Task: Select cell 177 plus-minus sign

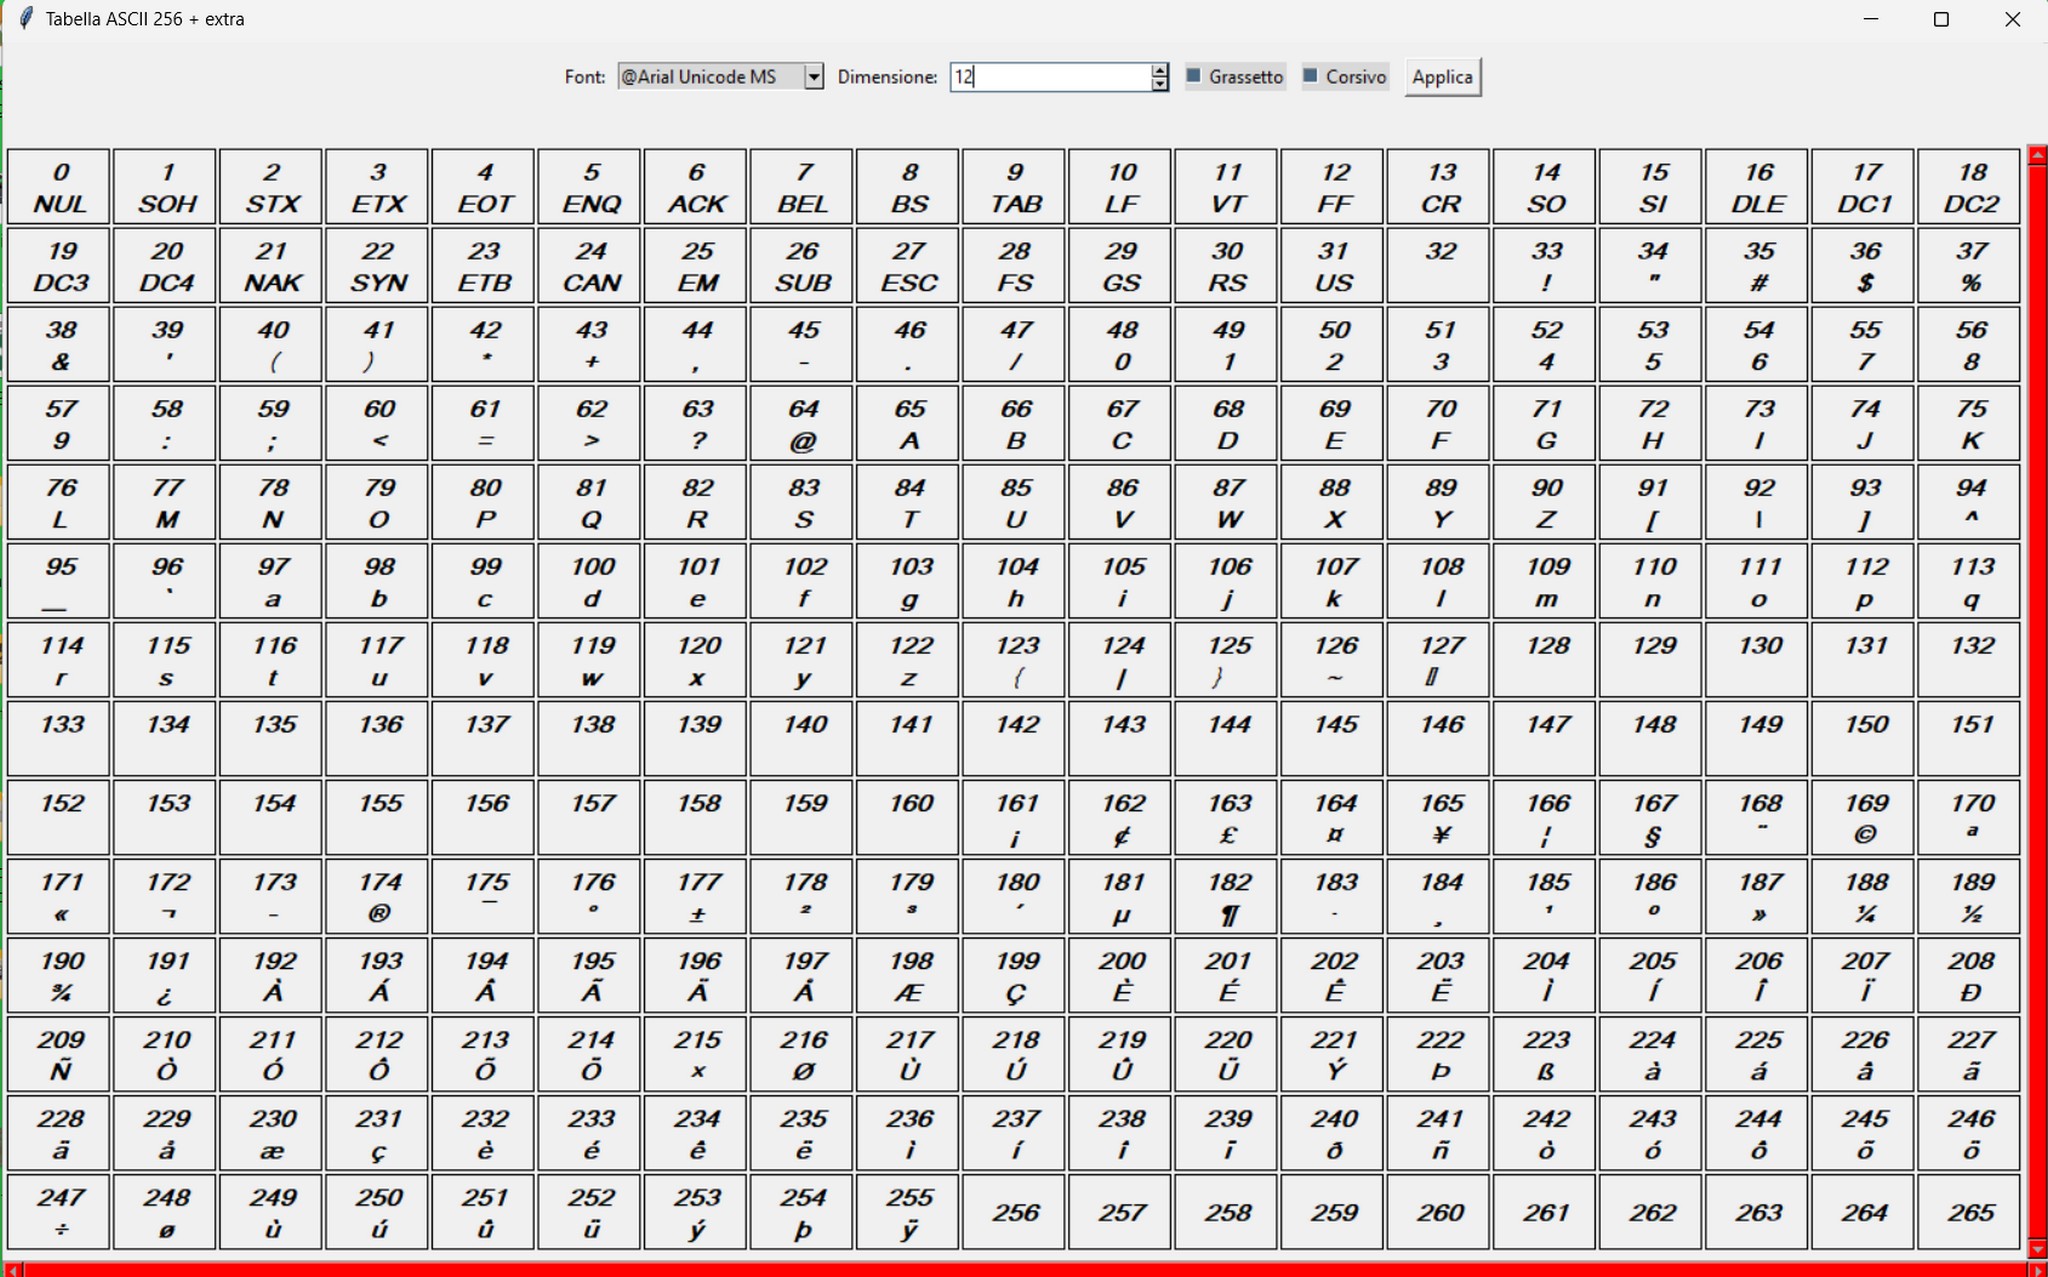Action: [696, 898]
